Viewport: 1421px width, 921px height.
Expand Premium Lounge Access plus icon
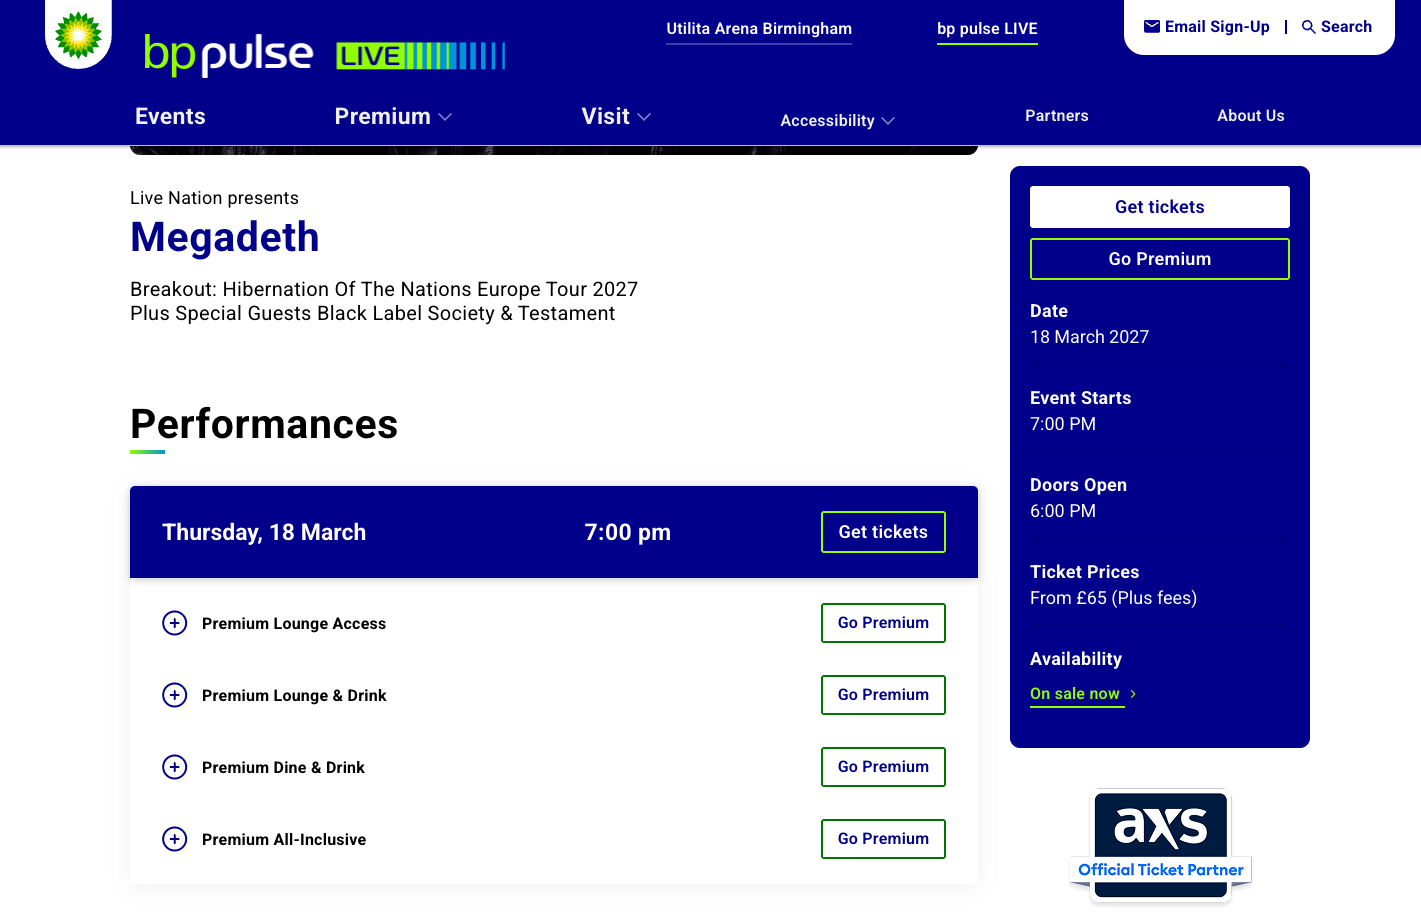[x=175, y=623]
